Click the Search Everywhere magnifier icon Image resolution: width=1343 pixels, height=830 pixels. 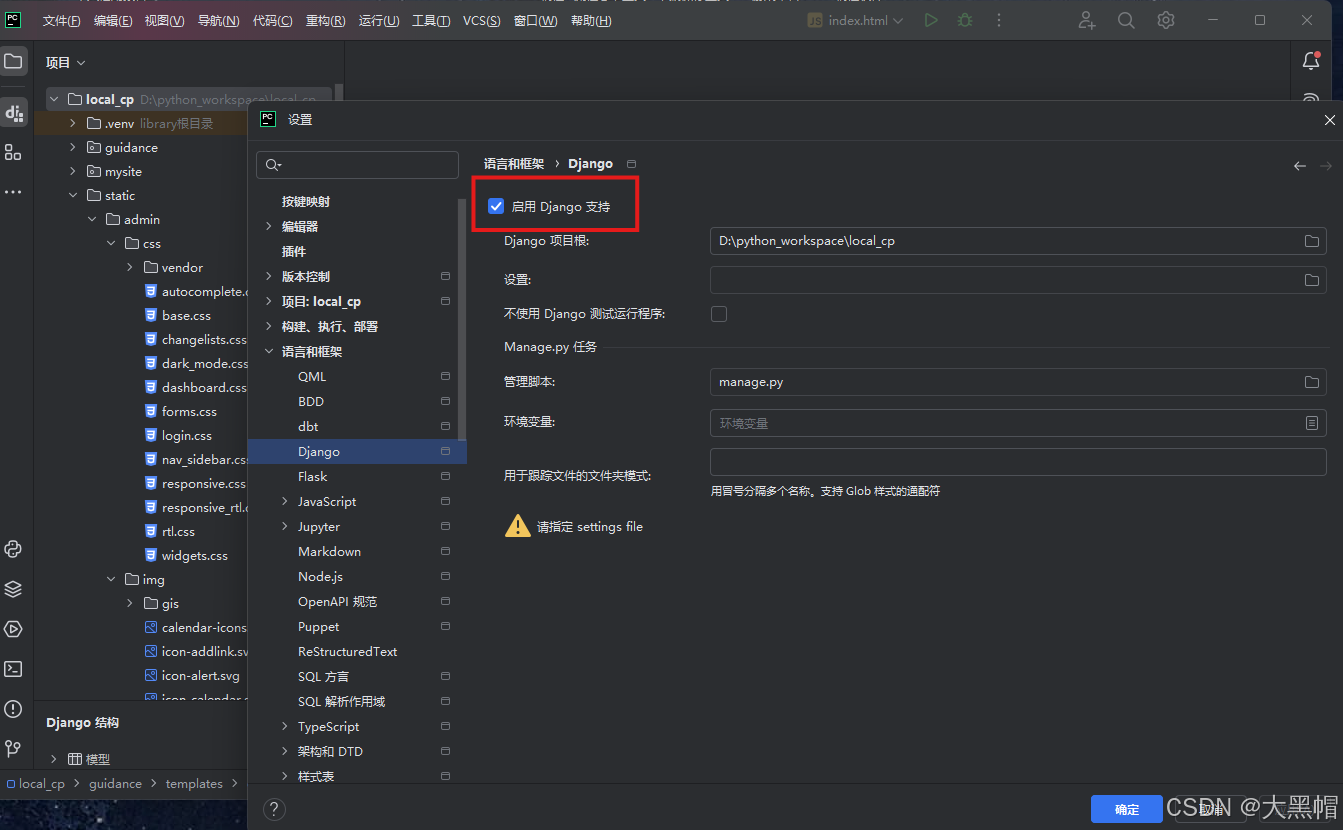(1126, 20)
